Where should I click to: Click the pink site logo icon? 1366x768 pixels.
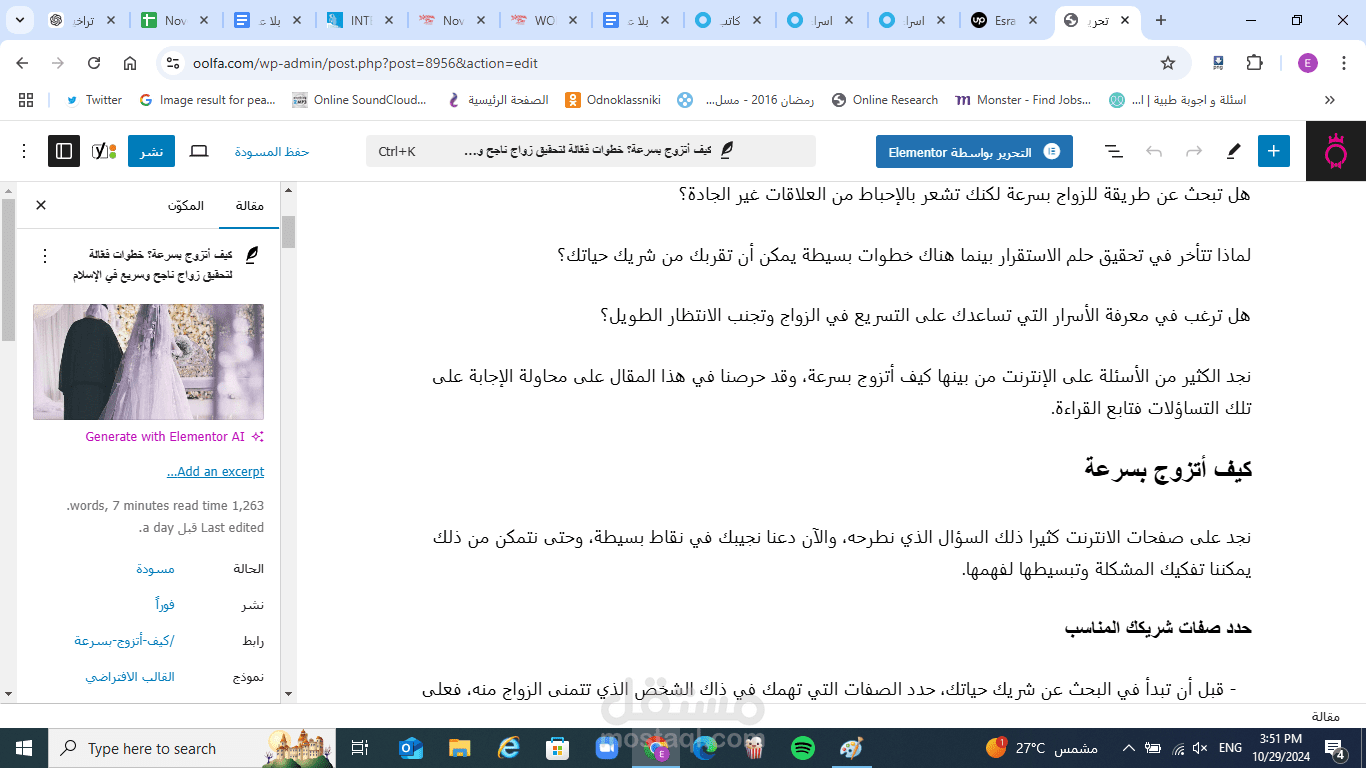coord(1336,151)
